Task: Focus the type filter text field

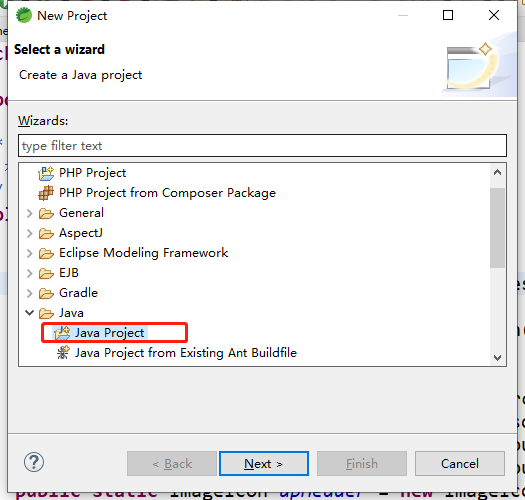Action: 262,146
